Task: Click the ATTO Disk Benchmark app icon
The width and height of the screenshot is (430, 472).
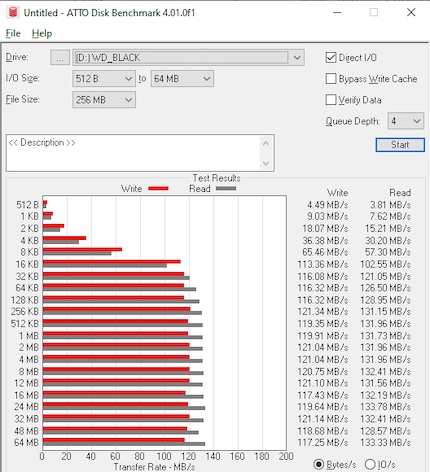Action: click(13, 12)
